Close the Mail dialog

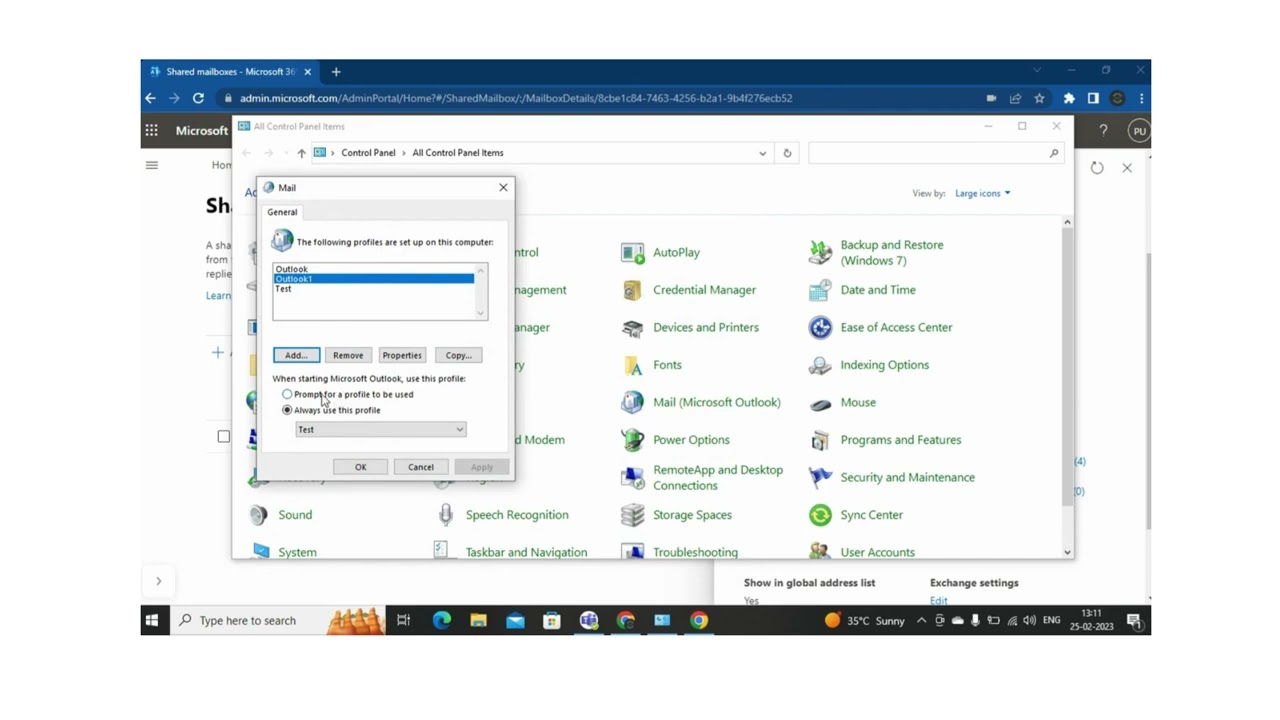[x=503, y=187]
